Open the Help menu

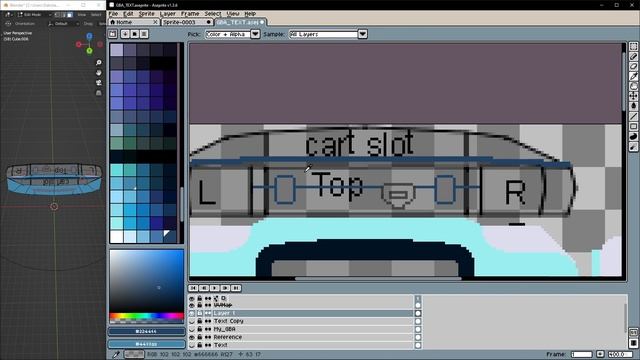[x=250, y=14]
